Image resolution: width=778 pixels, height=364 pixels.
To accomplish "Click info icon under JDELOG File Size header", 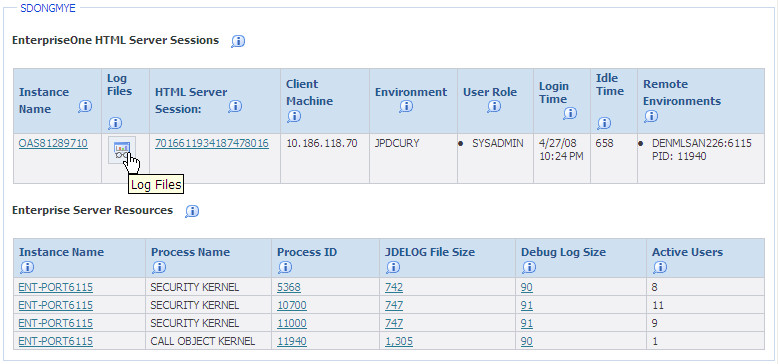I will point(392,268).
